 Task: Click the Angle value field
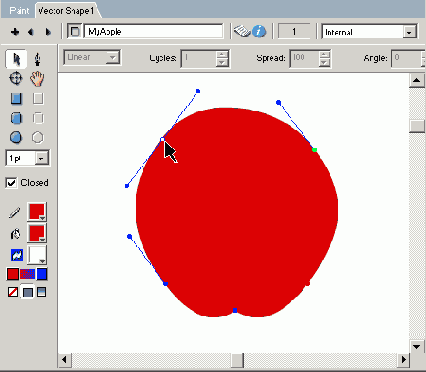point(407,58)
